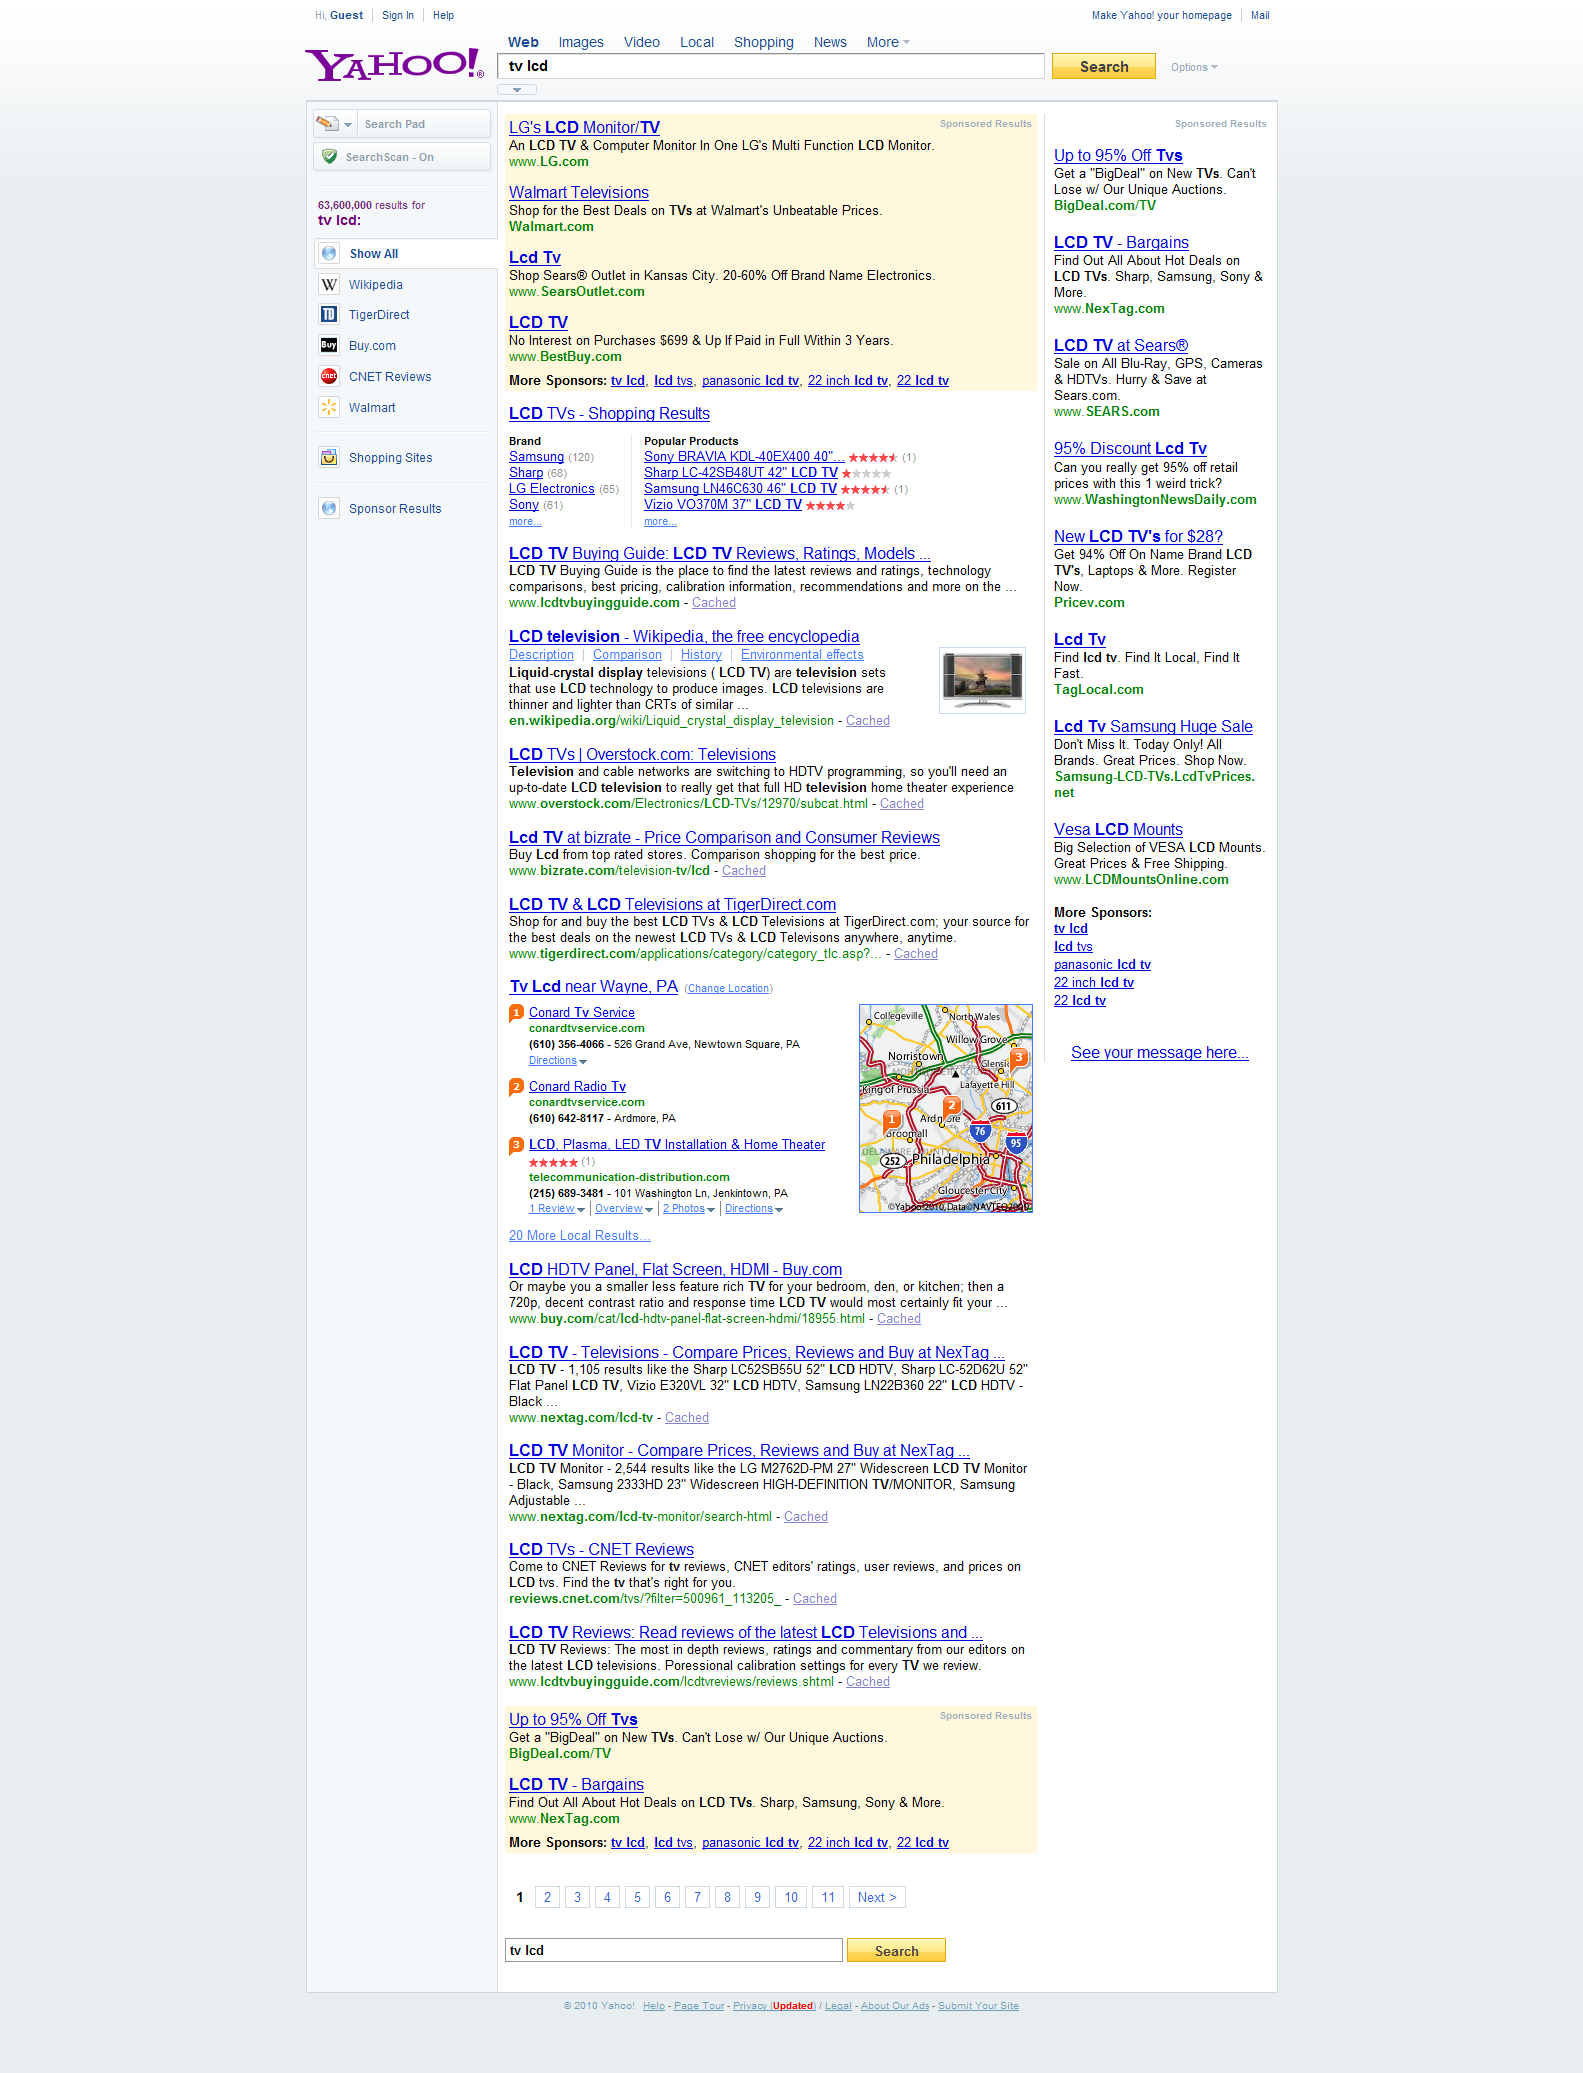Click the CNET Reviews red icon
This screenshot has height=2073, width=1583.
(x=329, y=377)
